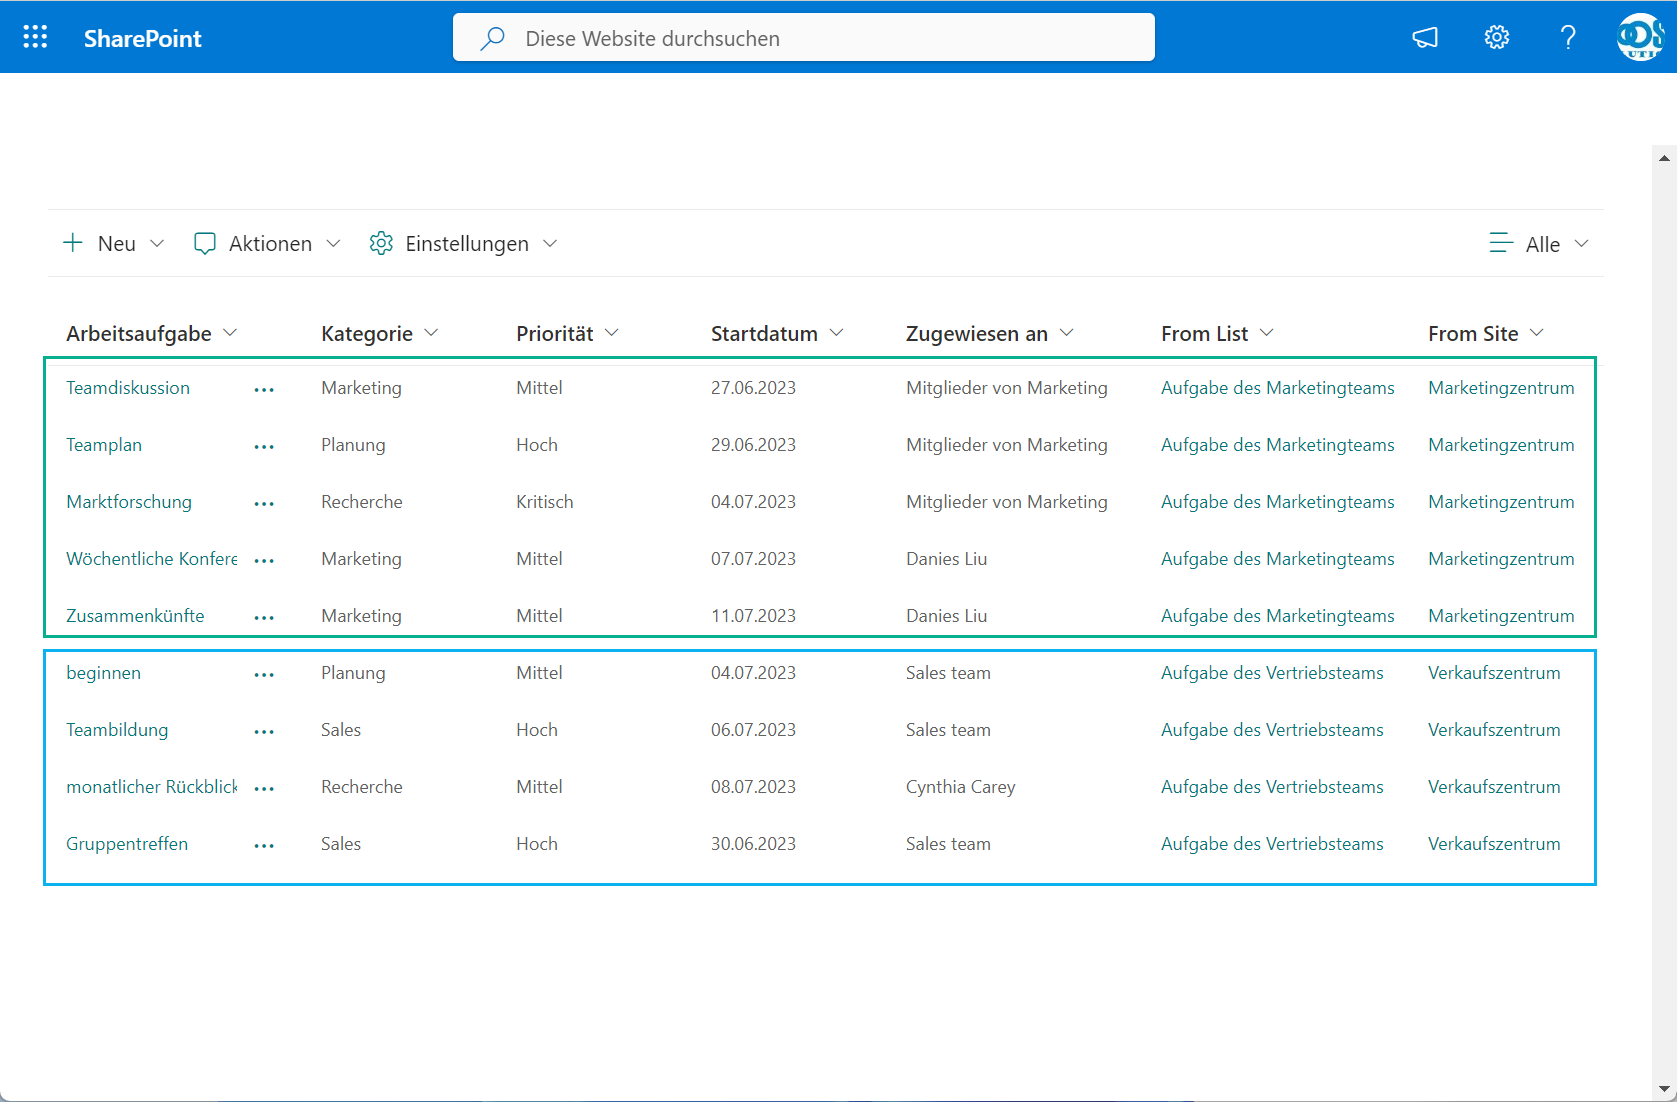Open ellipsis menu for Marktforschung
This screenshot has height=1102, width=1677.
pos(264,503)
